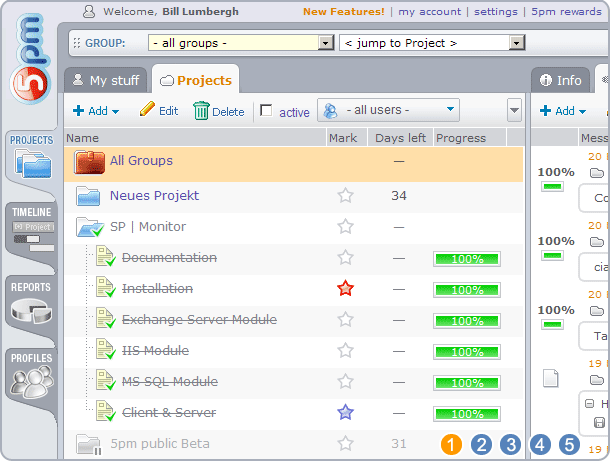The width and height of the screenshot is (610, 461).
Task: Click the blank document icon in right panel
Action: (x=550, y=378)
